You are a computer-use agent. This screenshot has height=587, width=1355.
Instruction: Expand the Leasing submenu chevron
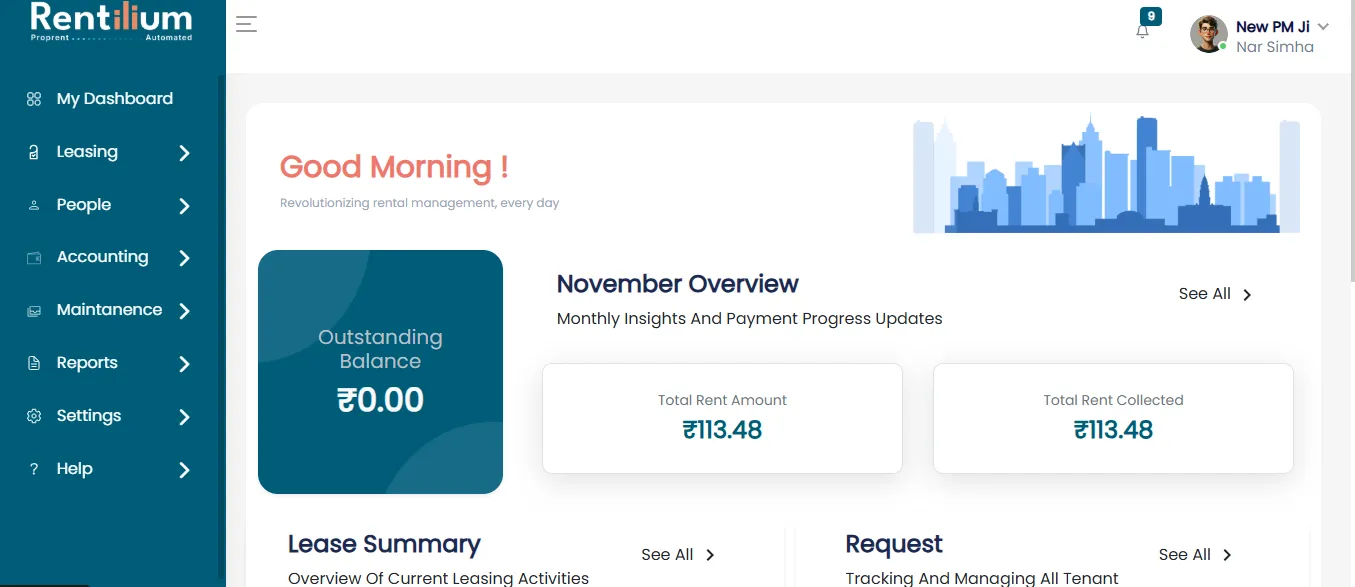coord(184,153)
